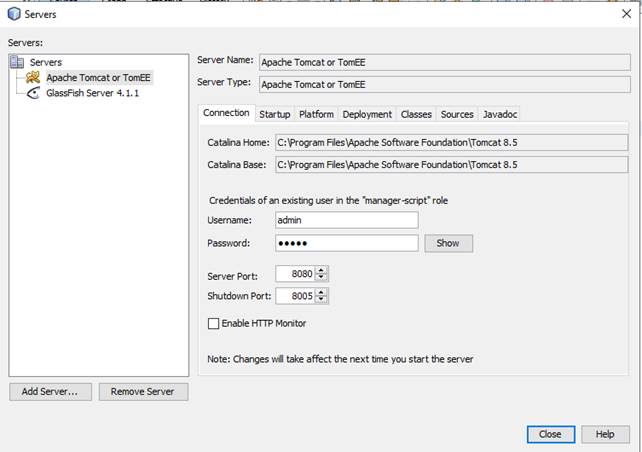Click the Apache Tomcat cat icon
The image size is (642, 452).
tap(33, 77)
